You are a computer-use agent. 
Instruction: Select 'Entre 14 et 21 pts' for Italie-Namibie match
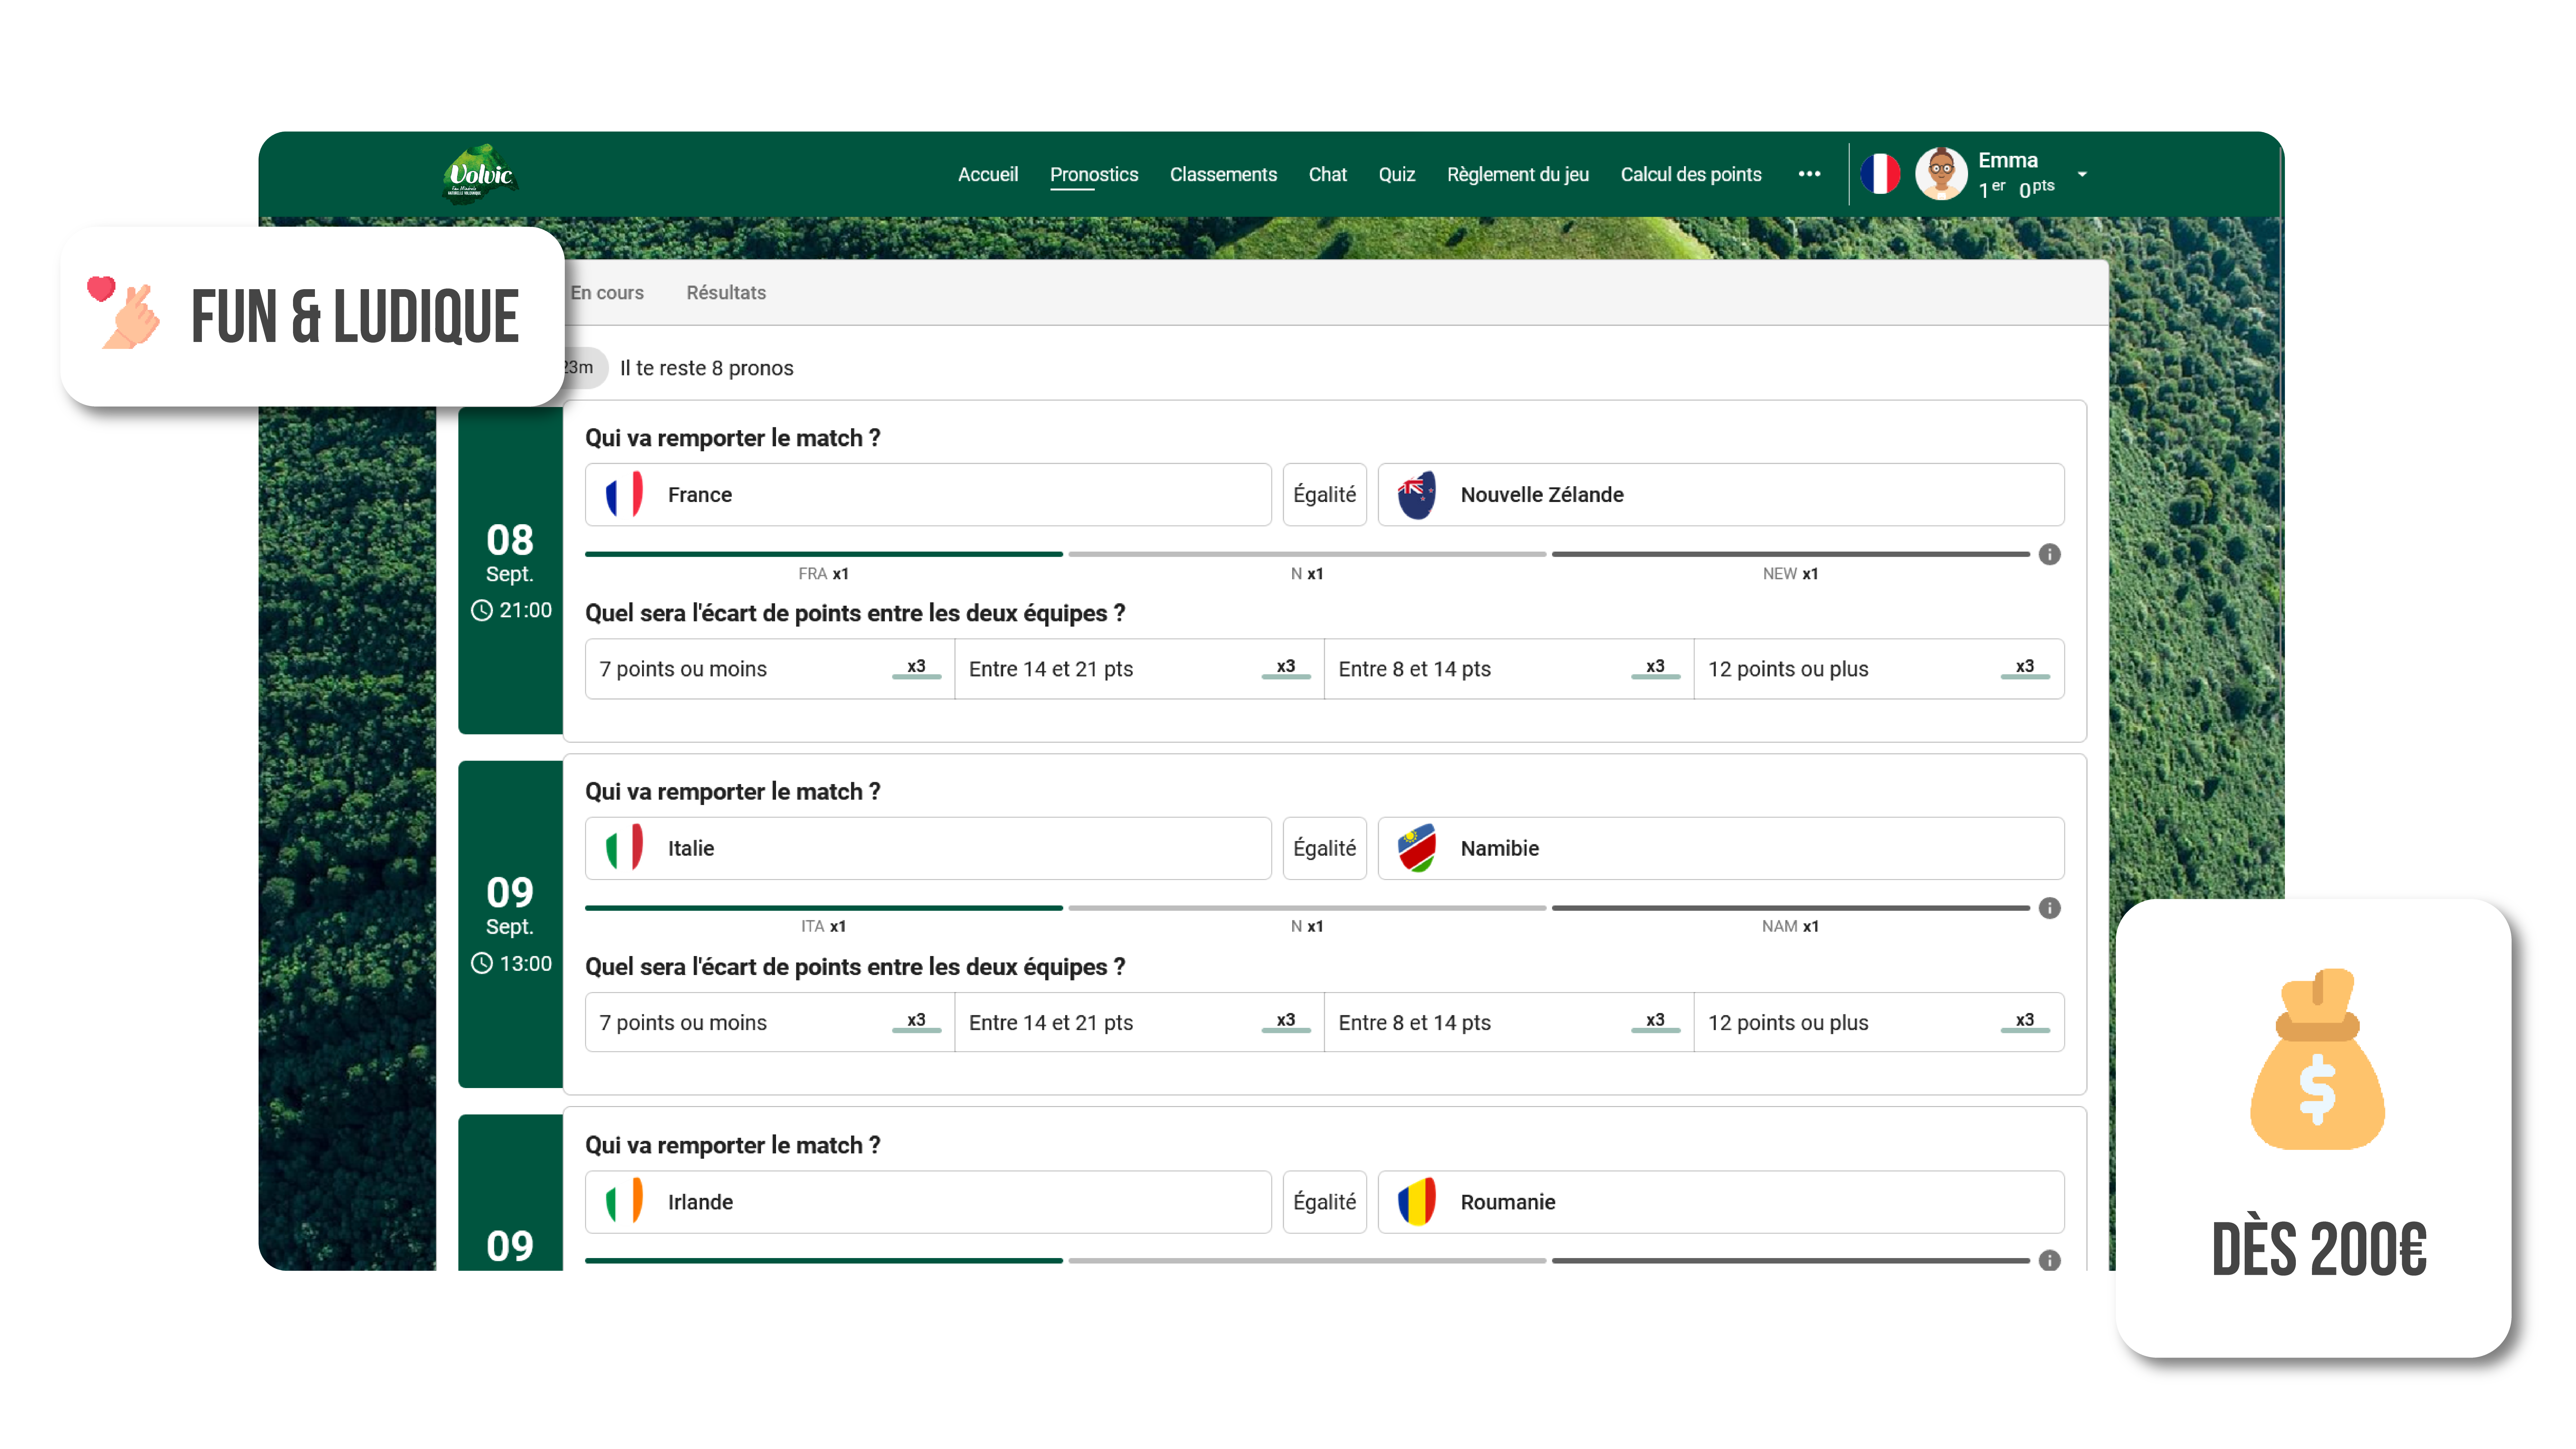click(1140, 1022)
